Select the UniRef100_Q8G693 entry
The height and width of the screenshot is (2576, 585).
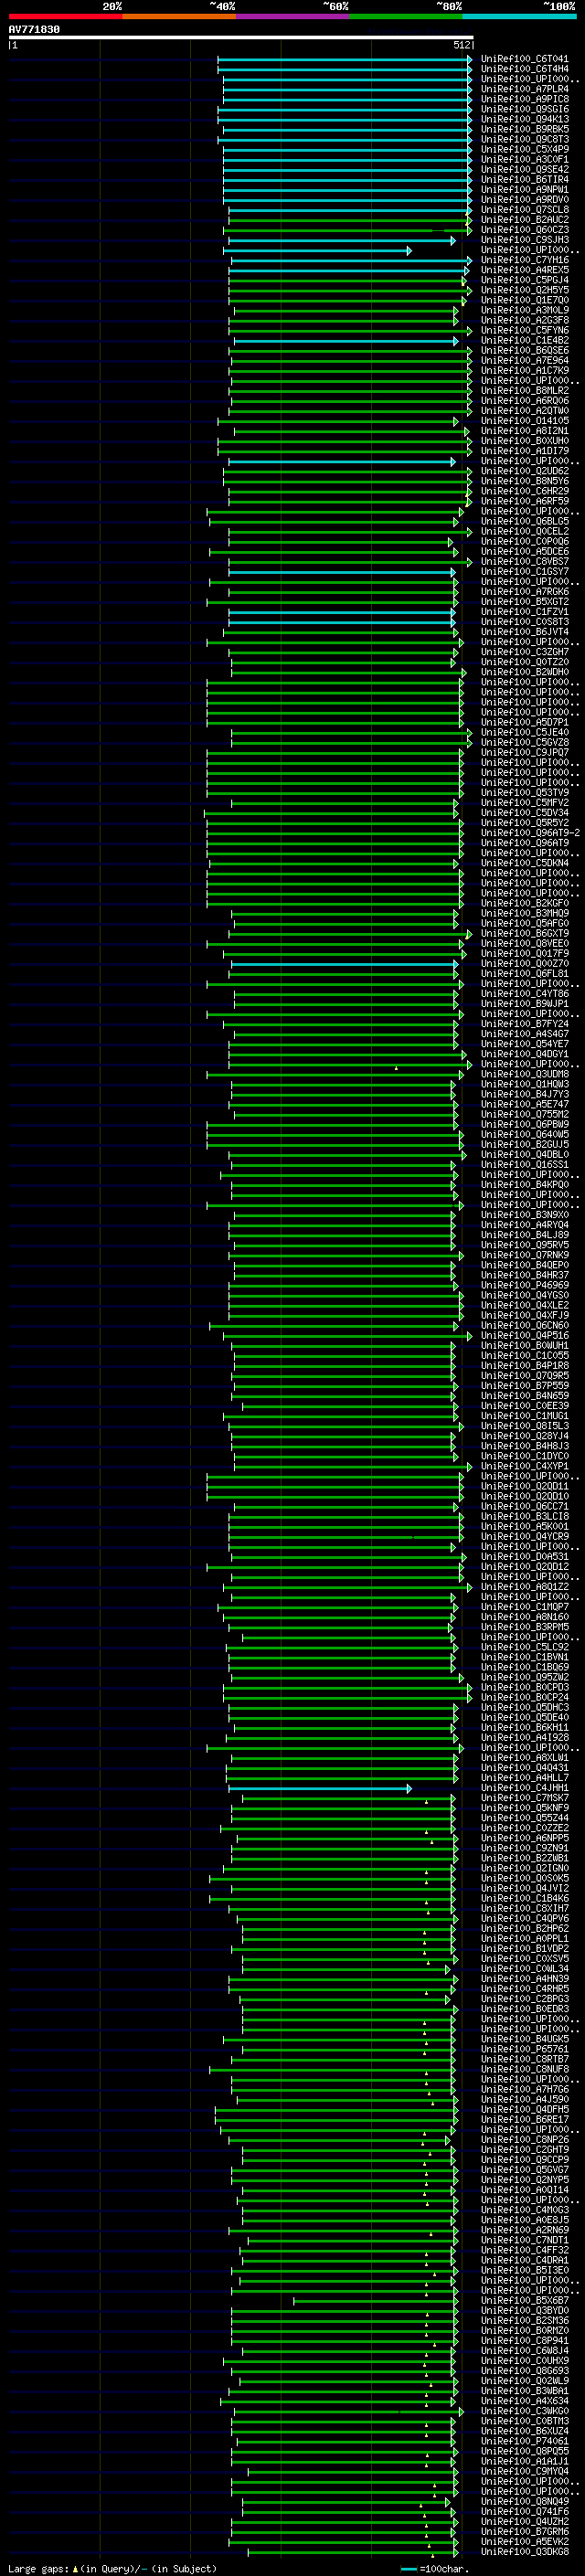coord(525,2370)
